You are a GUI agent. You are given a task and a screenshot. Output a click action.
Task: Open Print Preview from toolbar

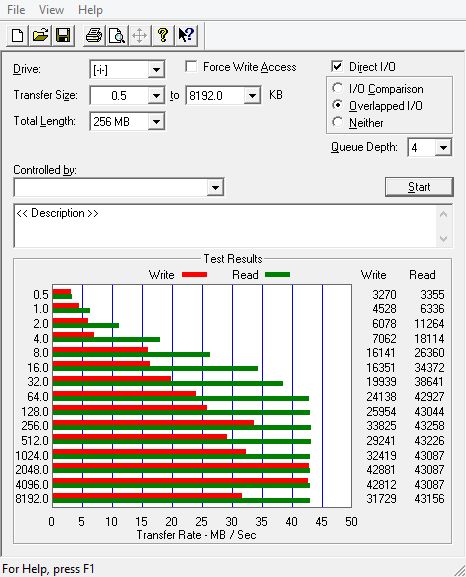click(117, 36)
